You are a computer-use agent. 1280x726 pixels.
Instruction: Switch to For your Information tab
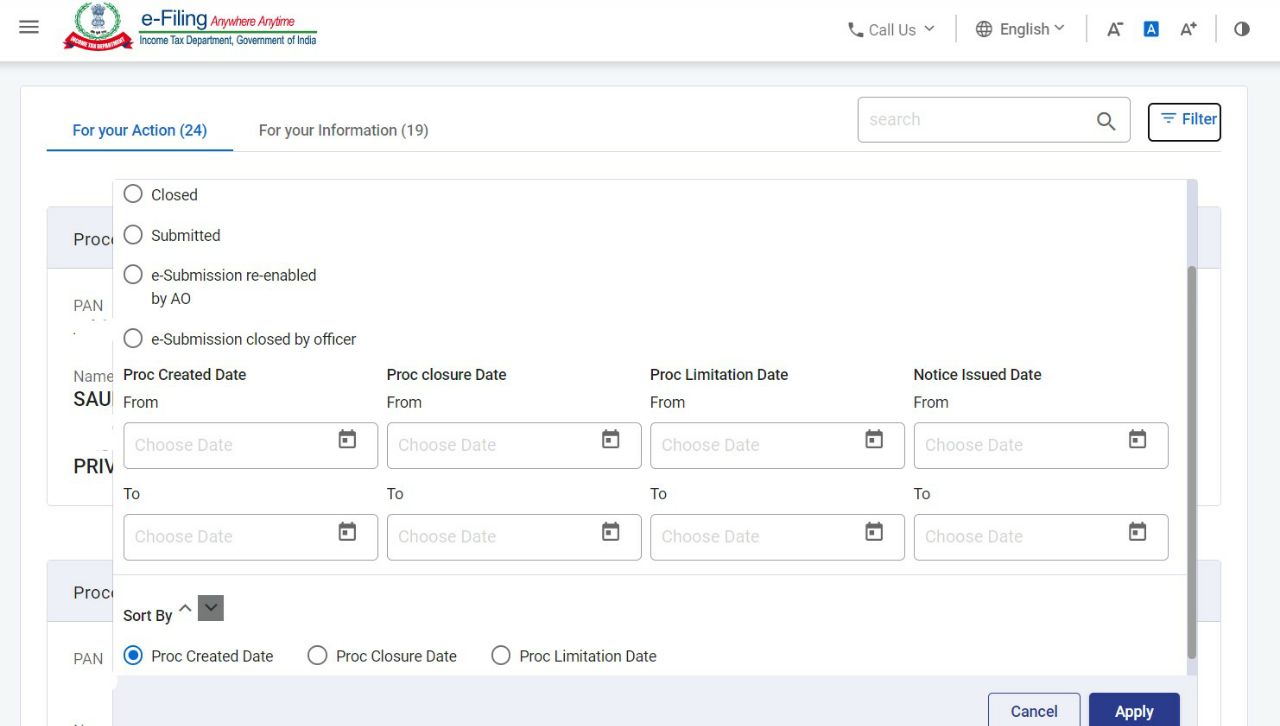(x=343, y=130)
